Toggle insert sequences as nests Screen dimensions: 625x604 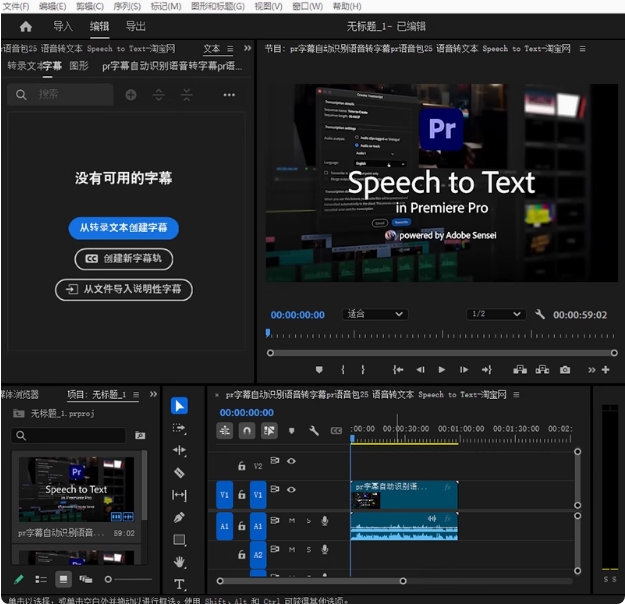(x=224, y=431)
